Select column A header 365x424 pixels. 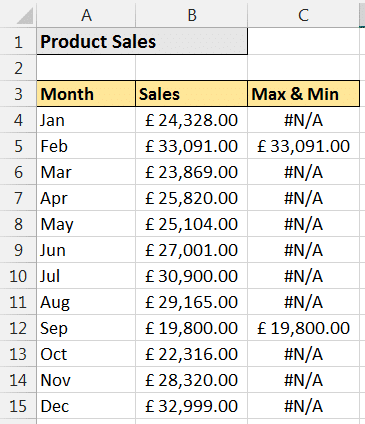click(x=86, y=15)
